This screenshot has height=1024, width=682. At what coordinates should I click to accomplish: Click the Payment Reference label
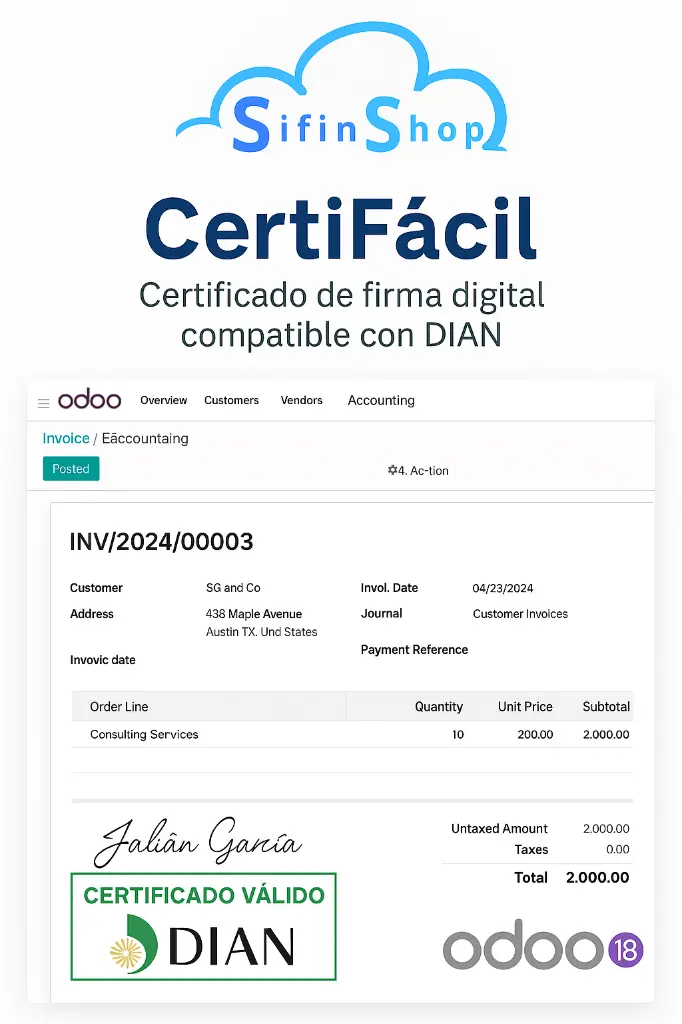[414, 650]
